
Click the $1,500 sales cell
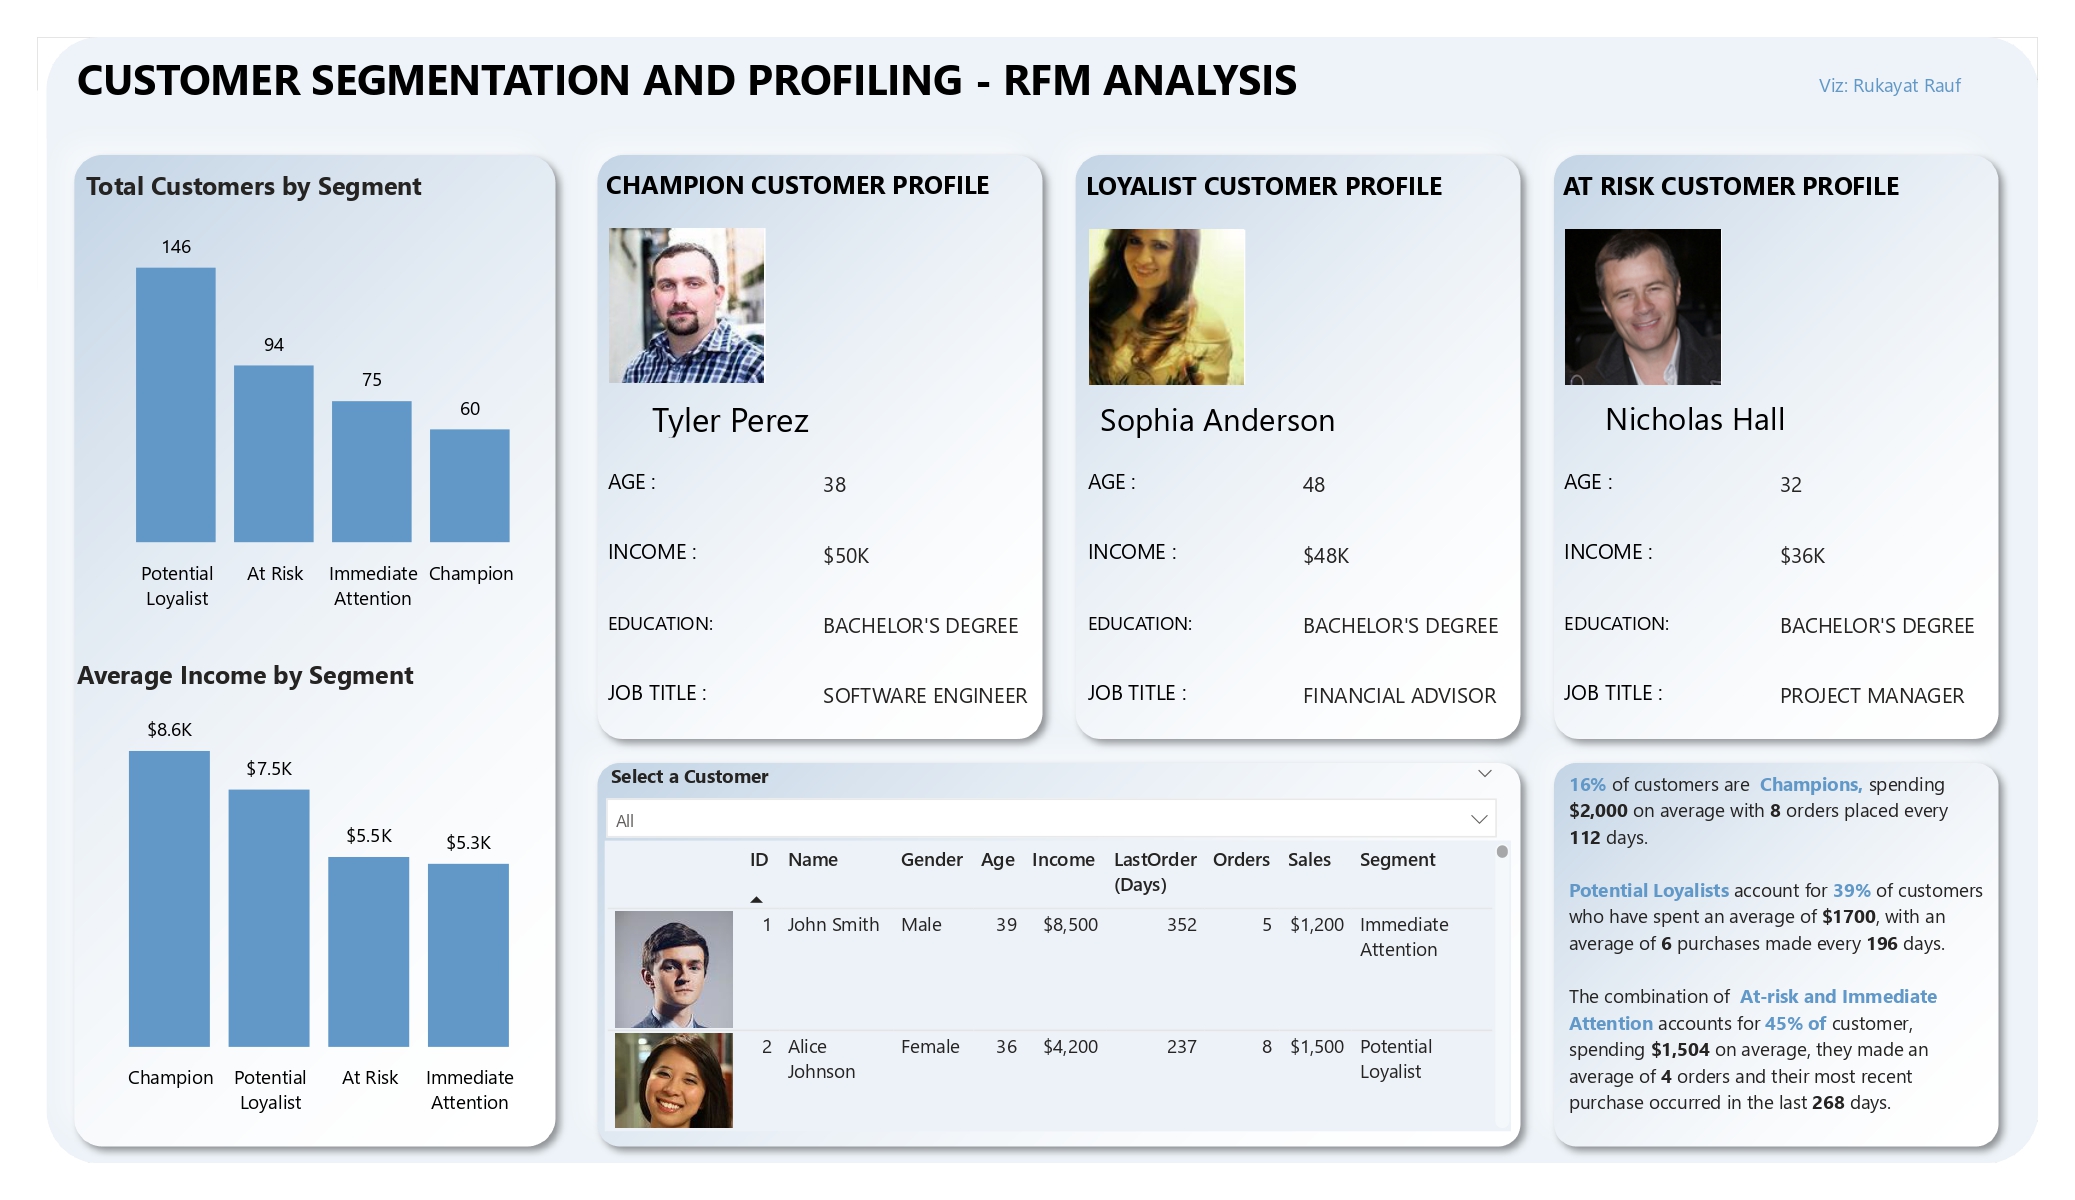pos(1317,1047)
